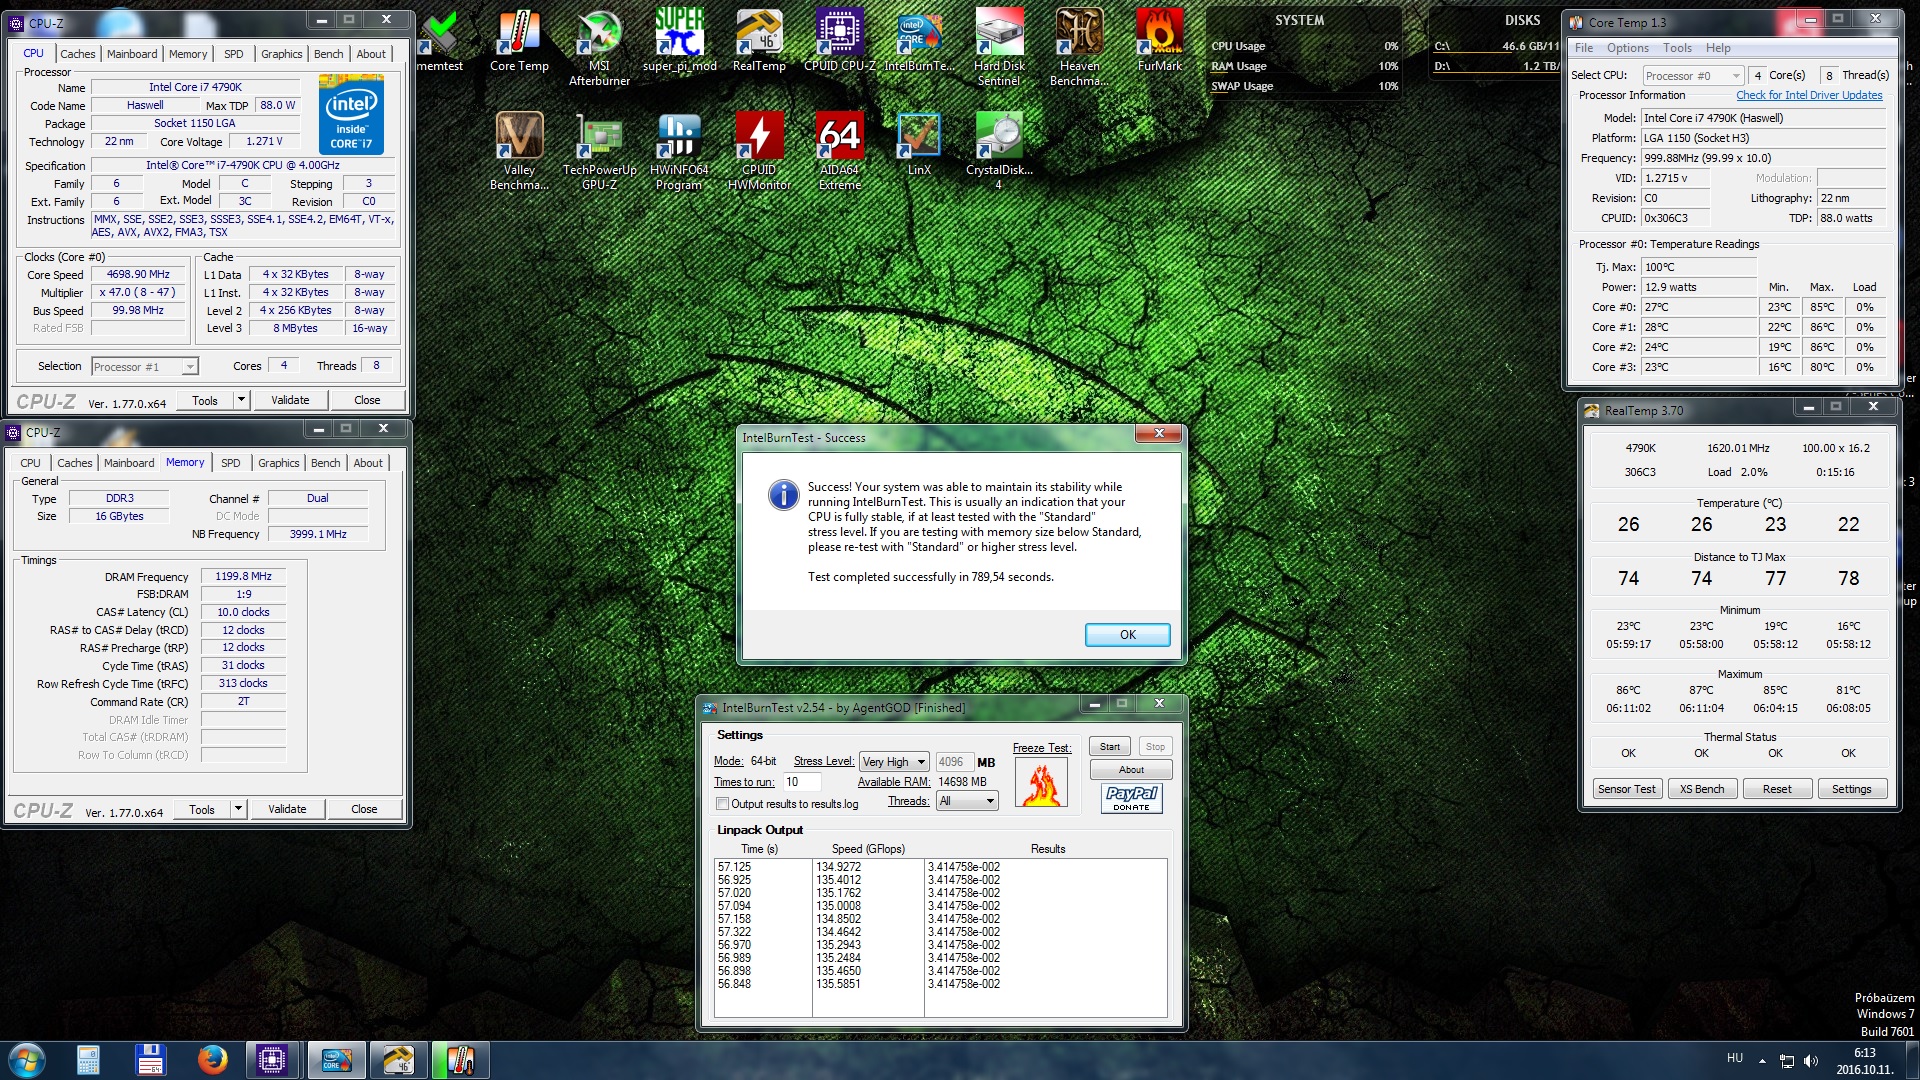Click Tools button in upper CPU-Z
The image size is (1920, 1080).
click(x=205, y=400)
